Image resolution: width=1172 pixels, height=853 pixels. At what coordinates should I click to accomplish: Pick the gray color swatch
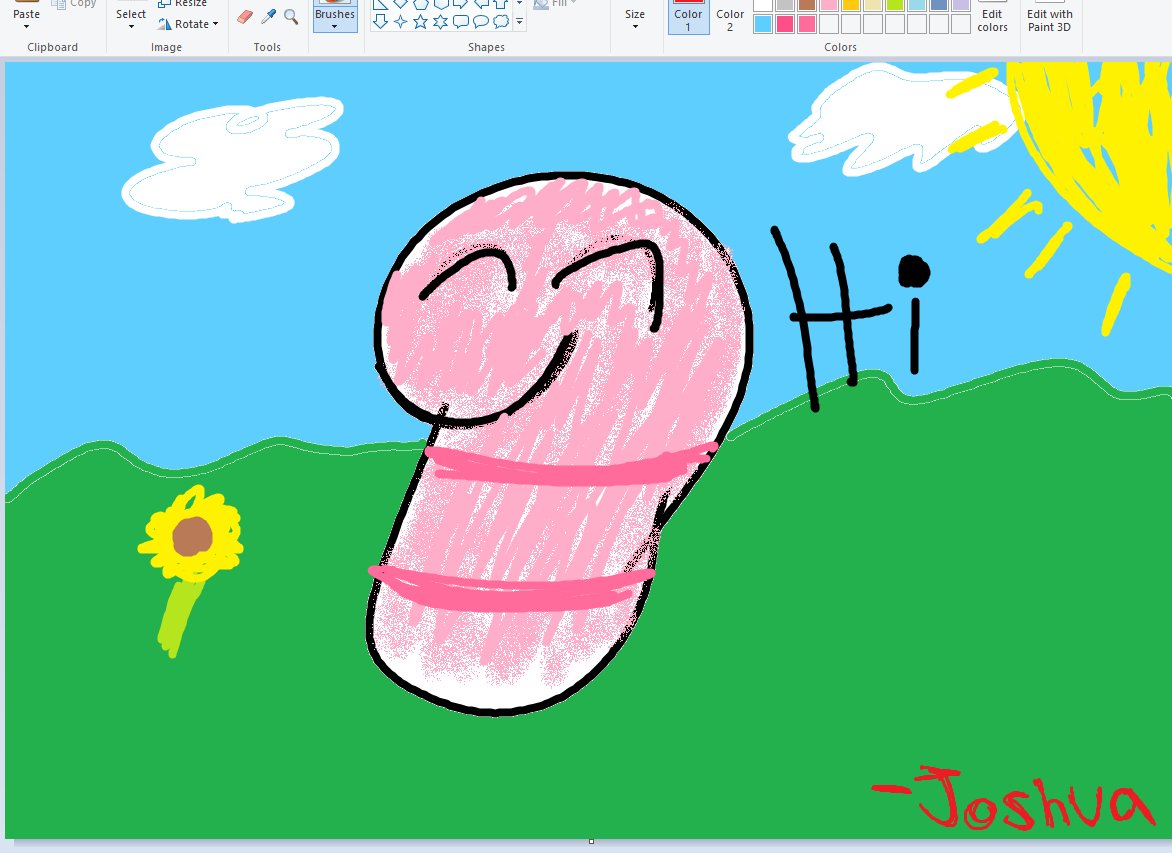tap(785, 5)
